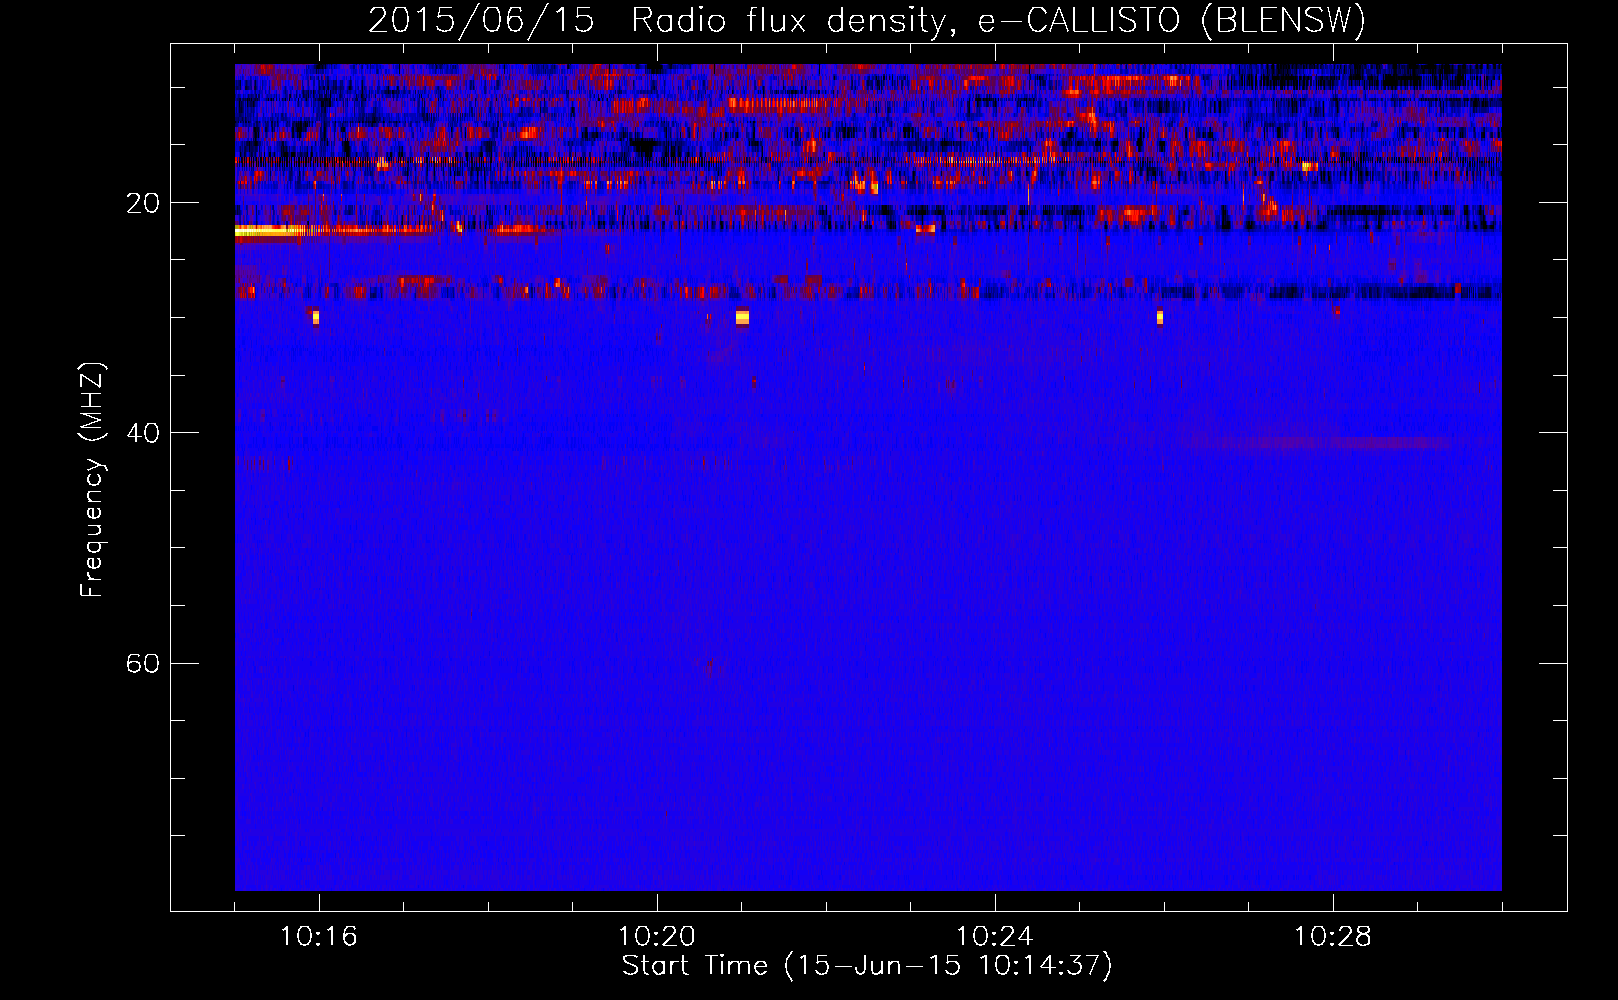Click the 'Frequency (MHZ)' axis label
Image resolution: width=1618 pixels, height=1000 pixels.
click(x=92, y=480)
